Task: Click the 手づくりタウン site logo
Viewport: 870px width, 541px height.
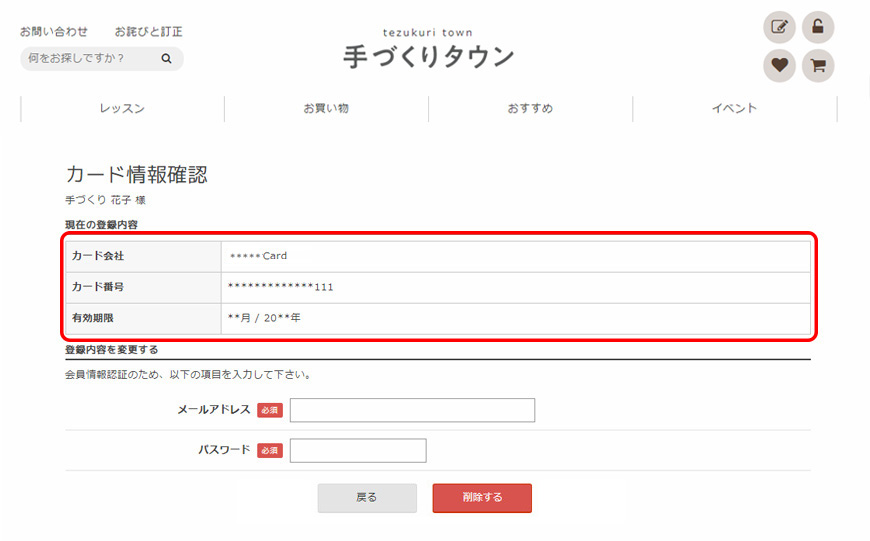Action: 428,50
